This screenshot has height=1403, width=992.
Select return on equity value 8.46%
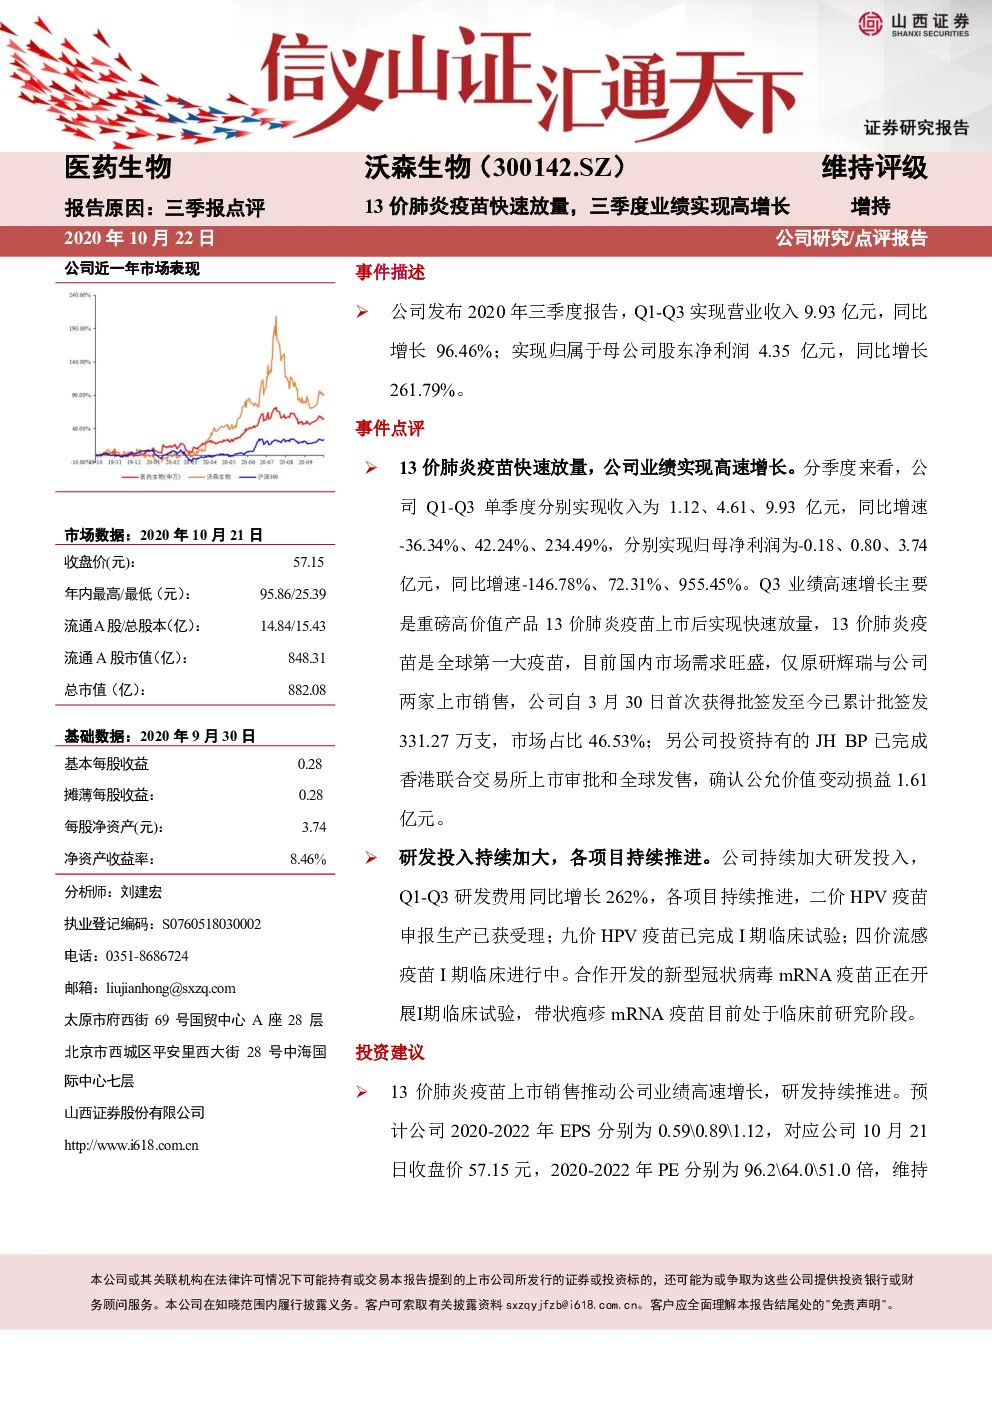pos(308,860)
